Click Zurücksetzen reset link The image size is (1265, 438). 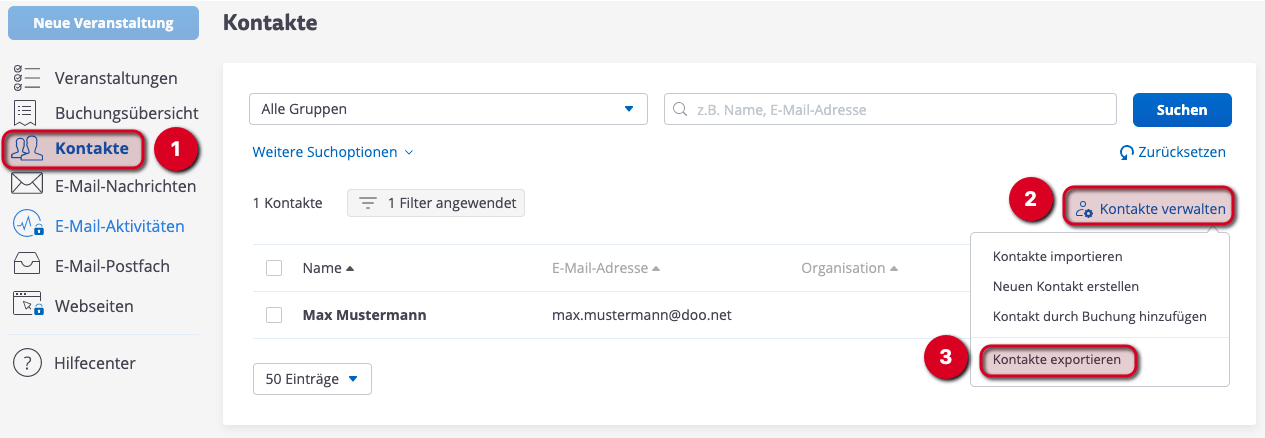1173,153
